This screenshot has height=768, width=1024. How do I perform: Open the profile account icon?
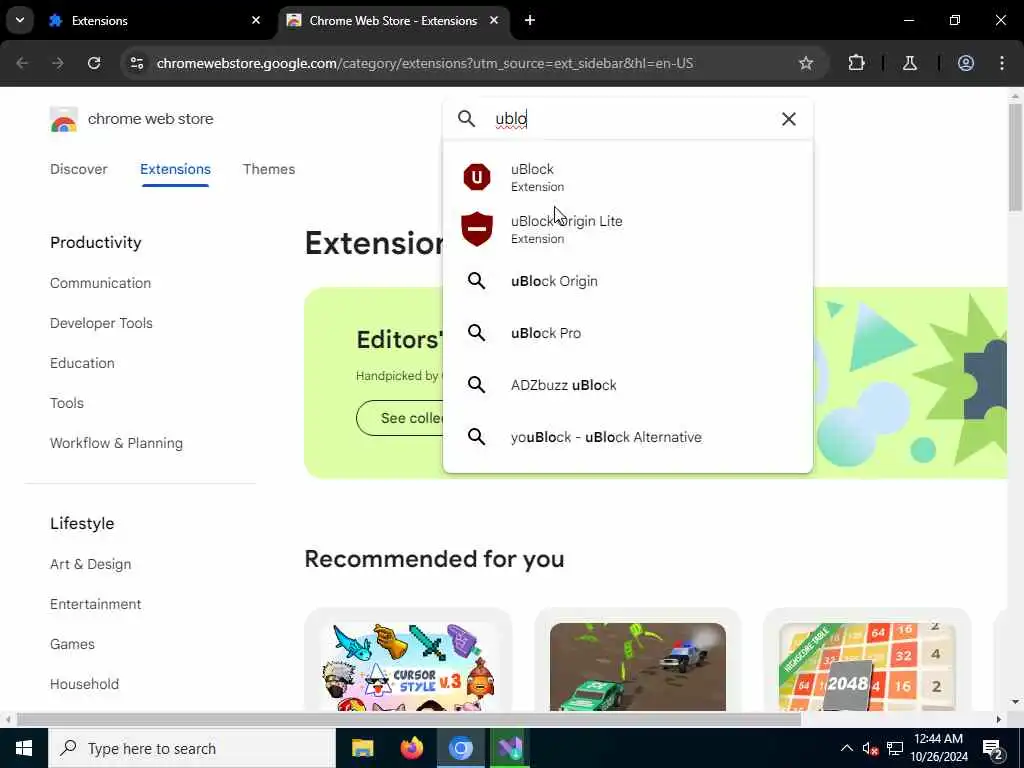(965, 63)
